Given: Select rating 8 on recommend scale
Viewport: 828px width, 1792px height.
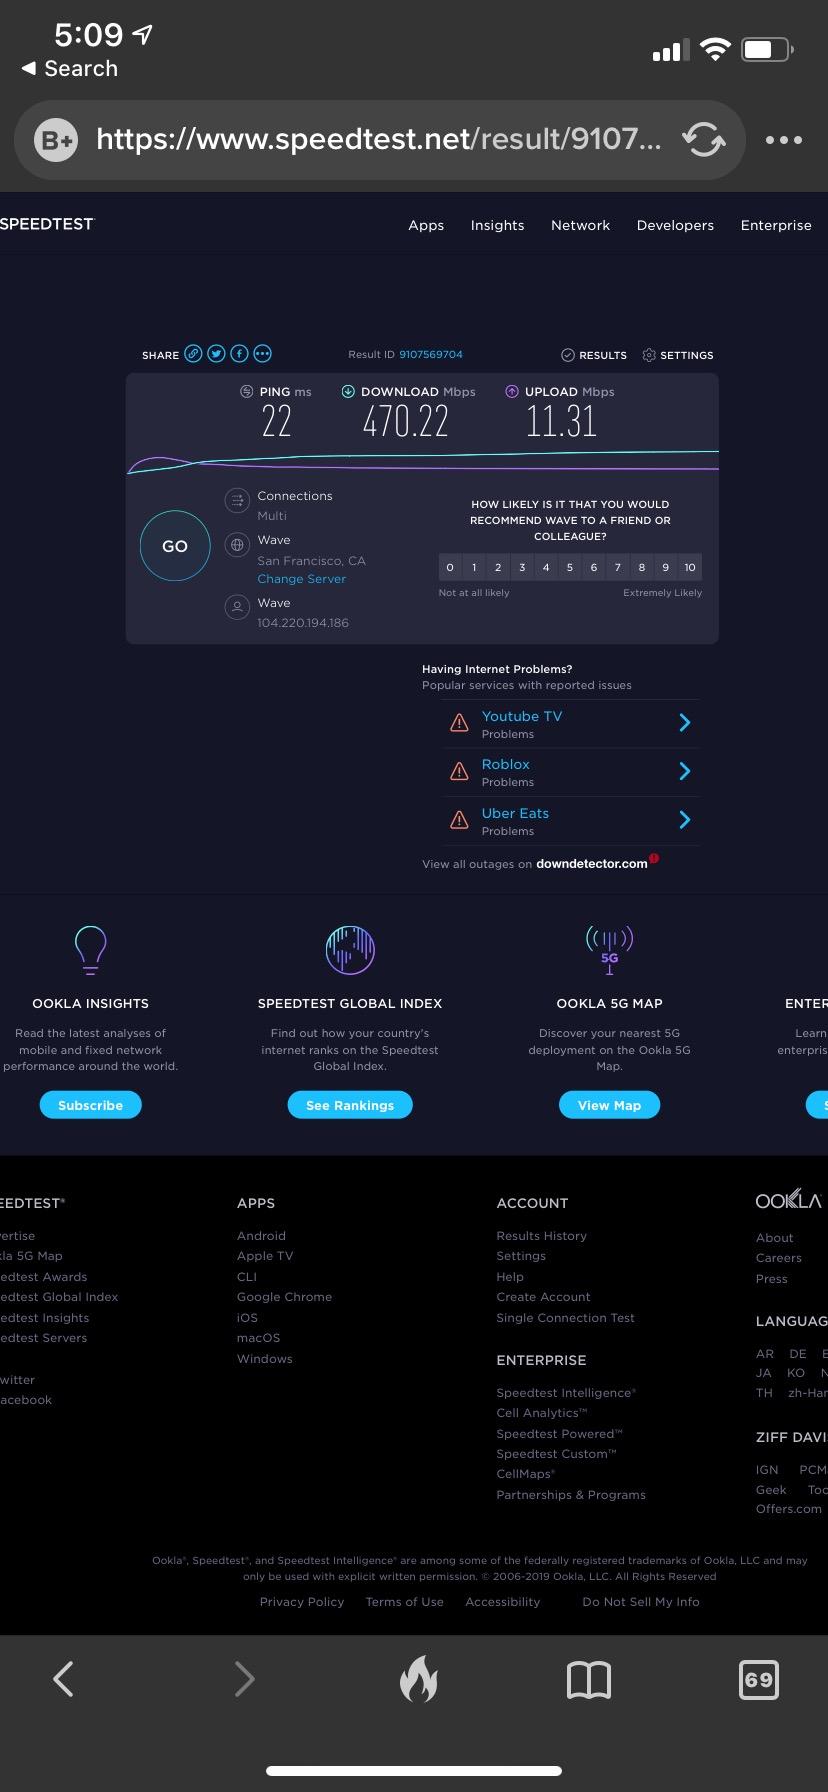Looking at the screenshot, I should (642, 567).
